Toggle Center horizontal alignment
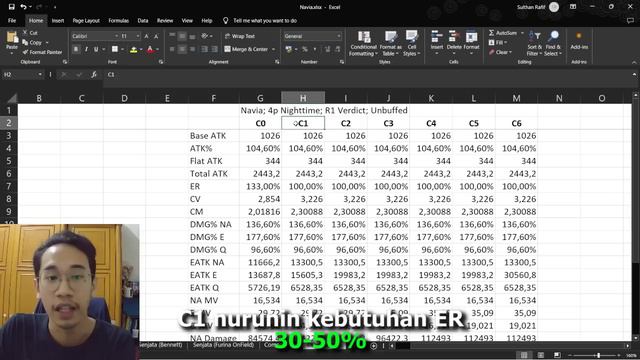This screenshot has width=640, height=360. coord(182,49)
